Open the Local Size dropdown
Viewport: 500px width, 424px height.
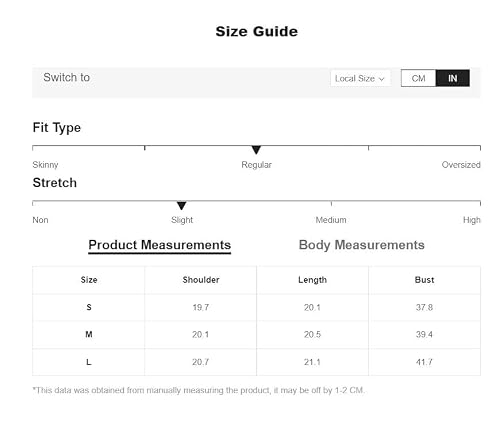(360, 78)
